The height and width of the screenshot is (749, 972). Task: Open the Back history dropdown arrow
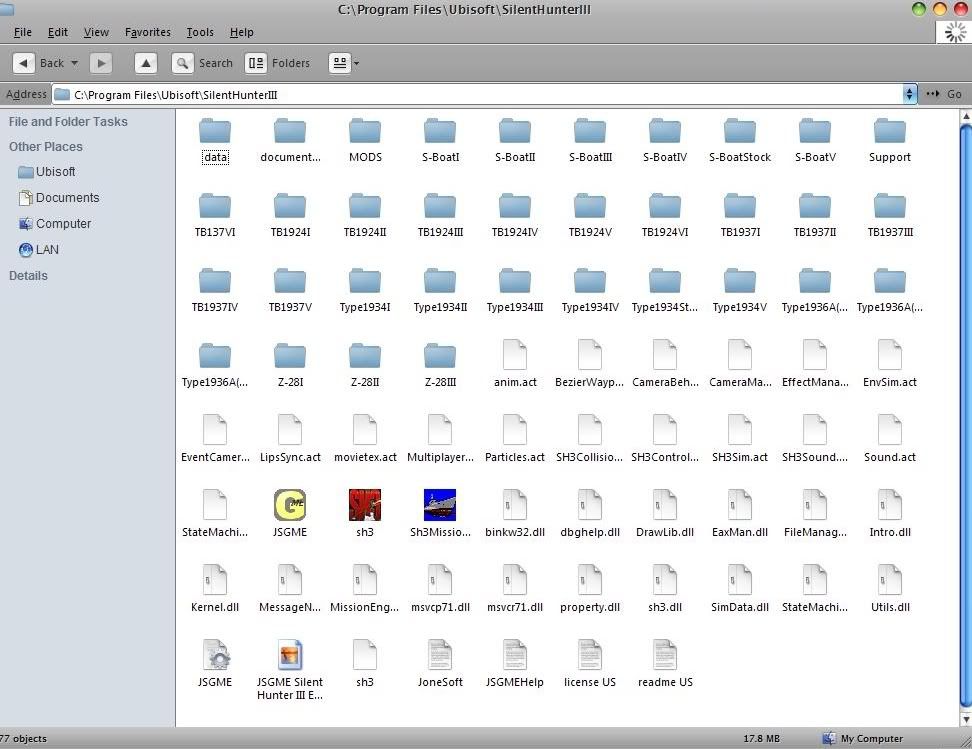point(74,63)
